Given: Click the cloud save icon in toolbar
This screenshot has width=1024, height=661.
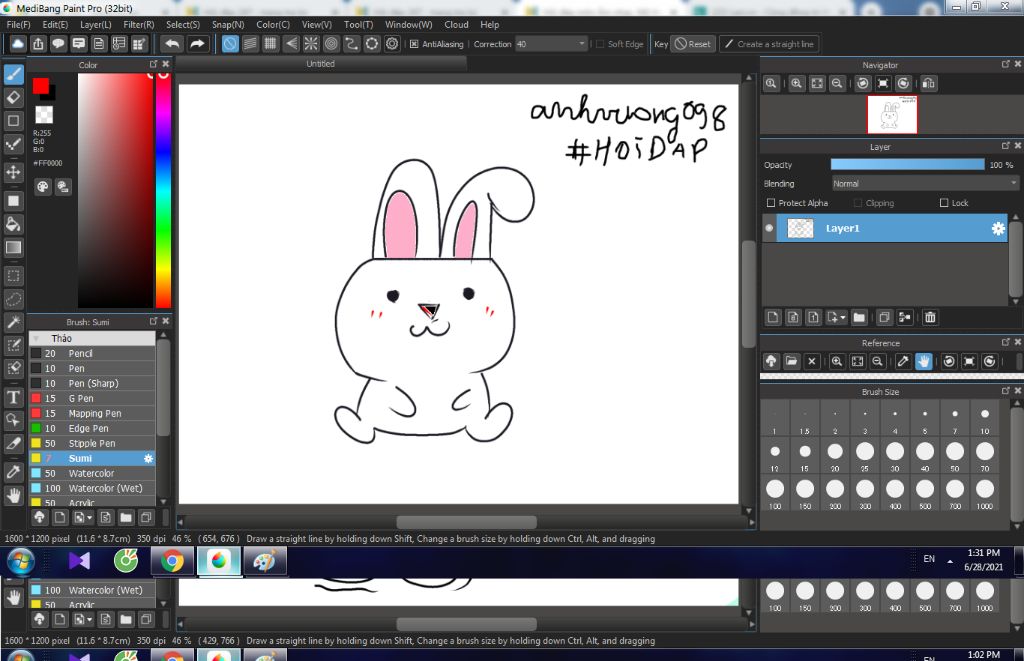Looking at the screenshot, I should (x=18, y=44).
